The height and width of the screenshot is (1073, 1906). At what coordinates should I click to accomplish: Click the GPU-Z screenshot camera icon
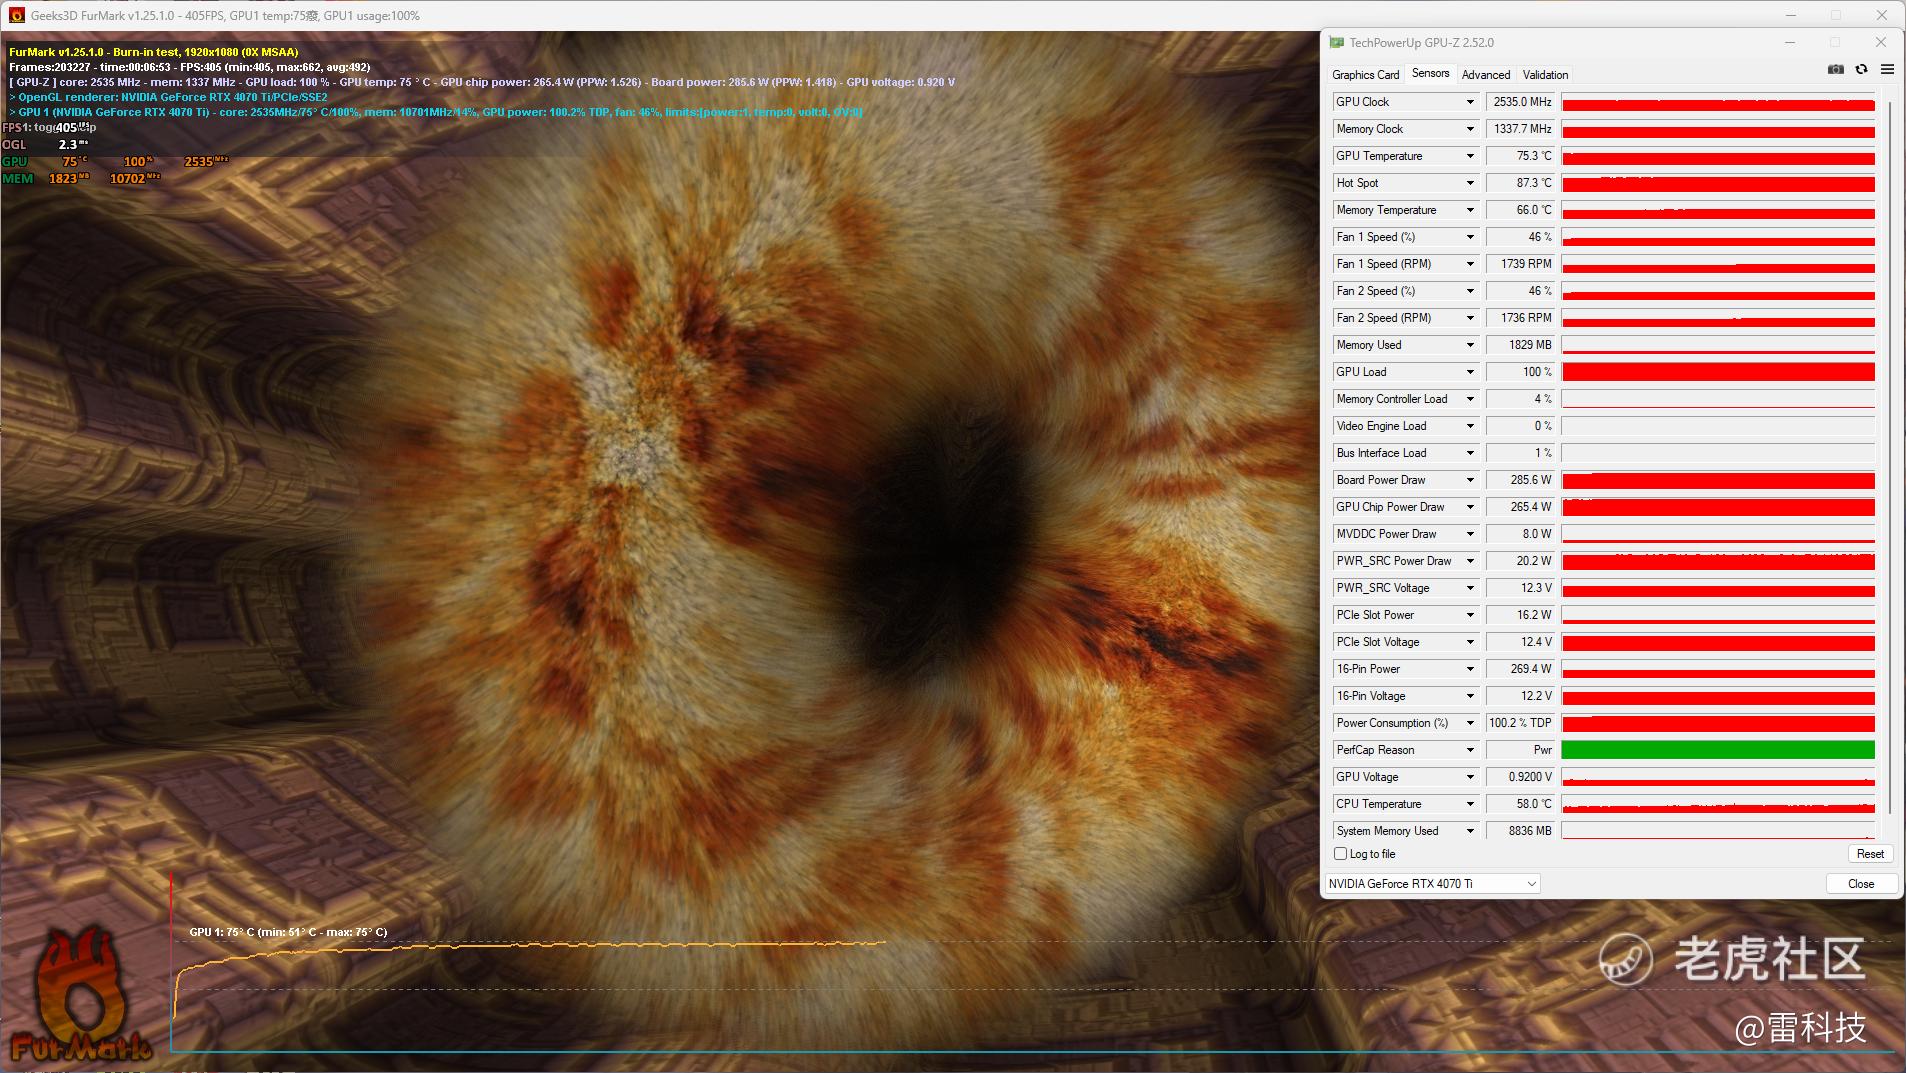pyautogui.click(x=1835, y=69)
